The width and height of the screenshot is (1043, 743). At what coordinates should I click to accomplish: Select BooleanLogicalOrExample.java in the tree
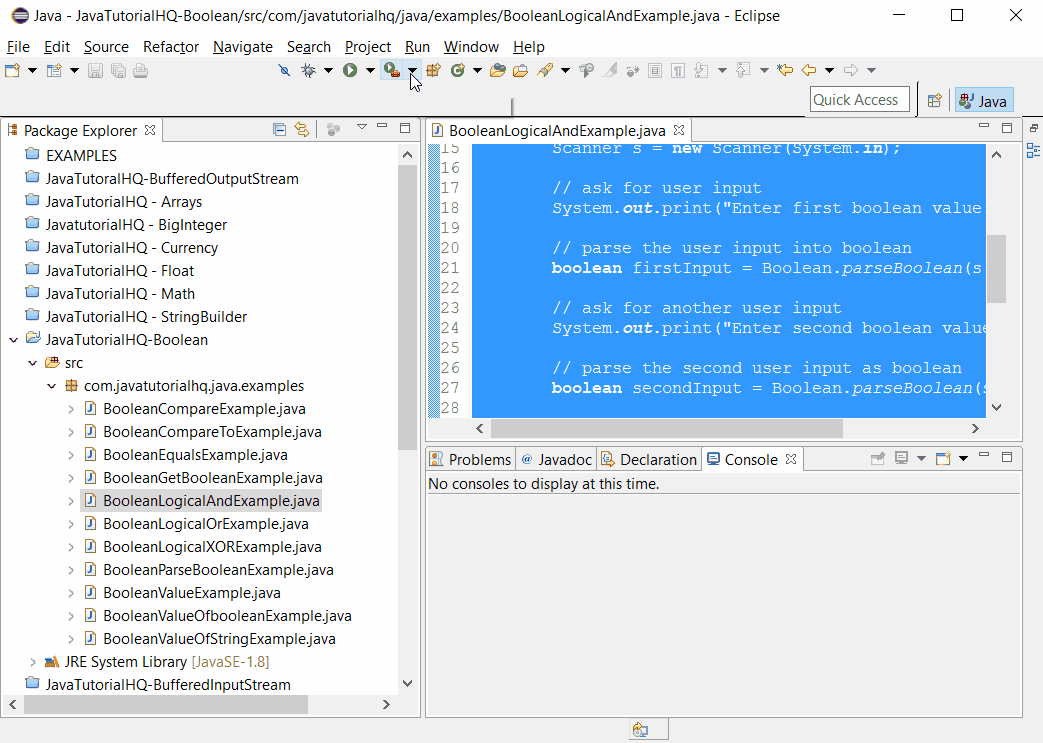[206, 524]
